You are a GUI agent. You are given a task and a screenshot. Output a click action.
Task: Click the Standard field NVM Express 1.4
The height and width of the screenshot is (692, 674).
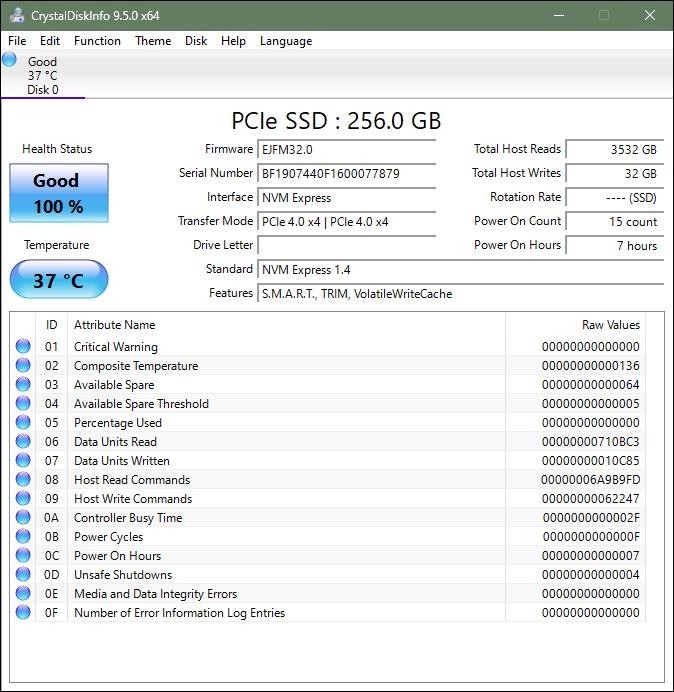pos(460,270)
